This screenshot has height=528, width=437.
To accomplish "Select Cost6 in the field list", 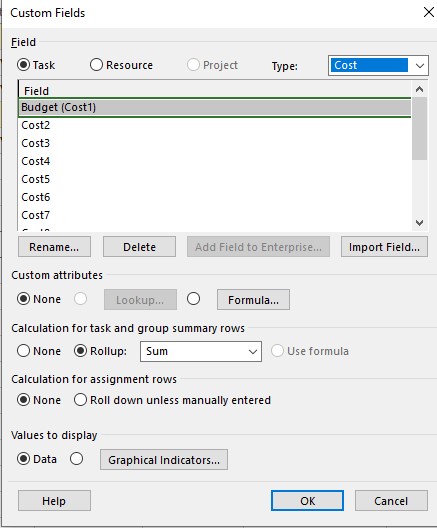I will point(214,197).
